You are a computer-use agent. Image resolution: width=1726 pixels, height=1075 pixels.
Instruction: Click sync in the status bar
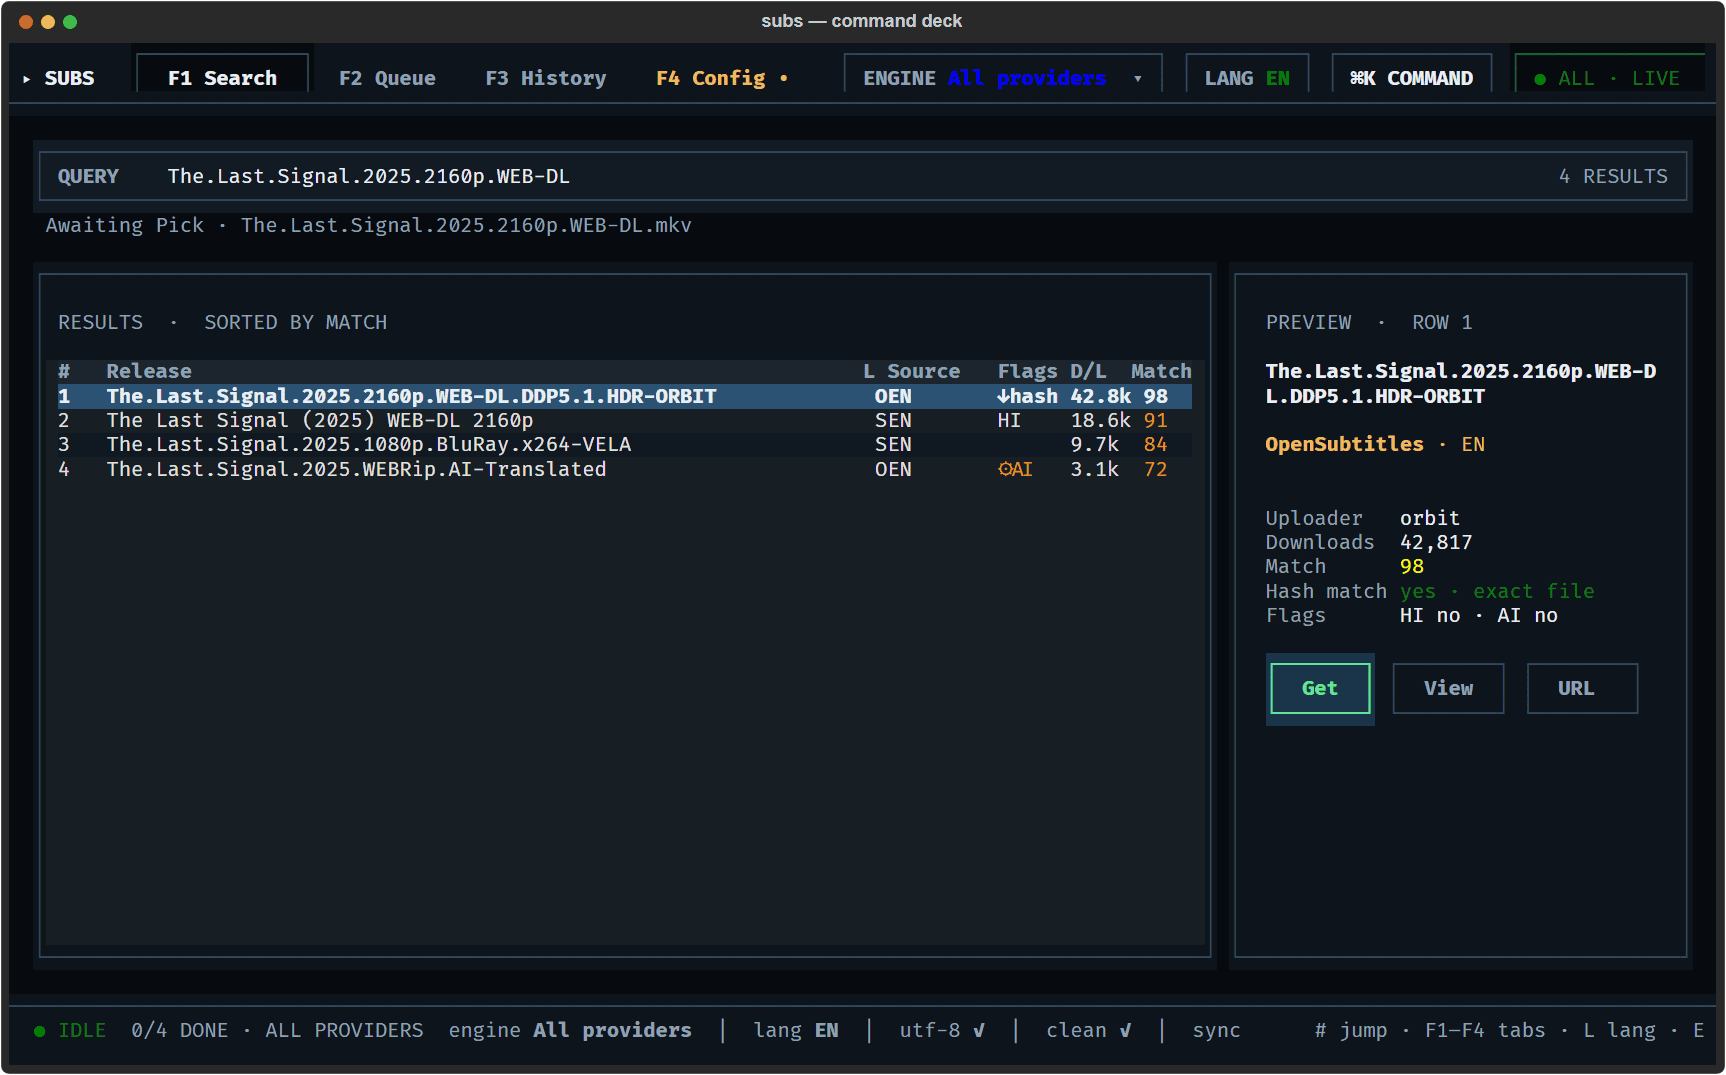pos(1216,1030)
